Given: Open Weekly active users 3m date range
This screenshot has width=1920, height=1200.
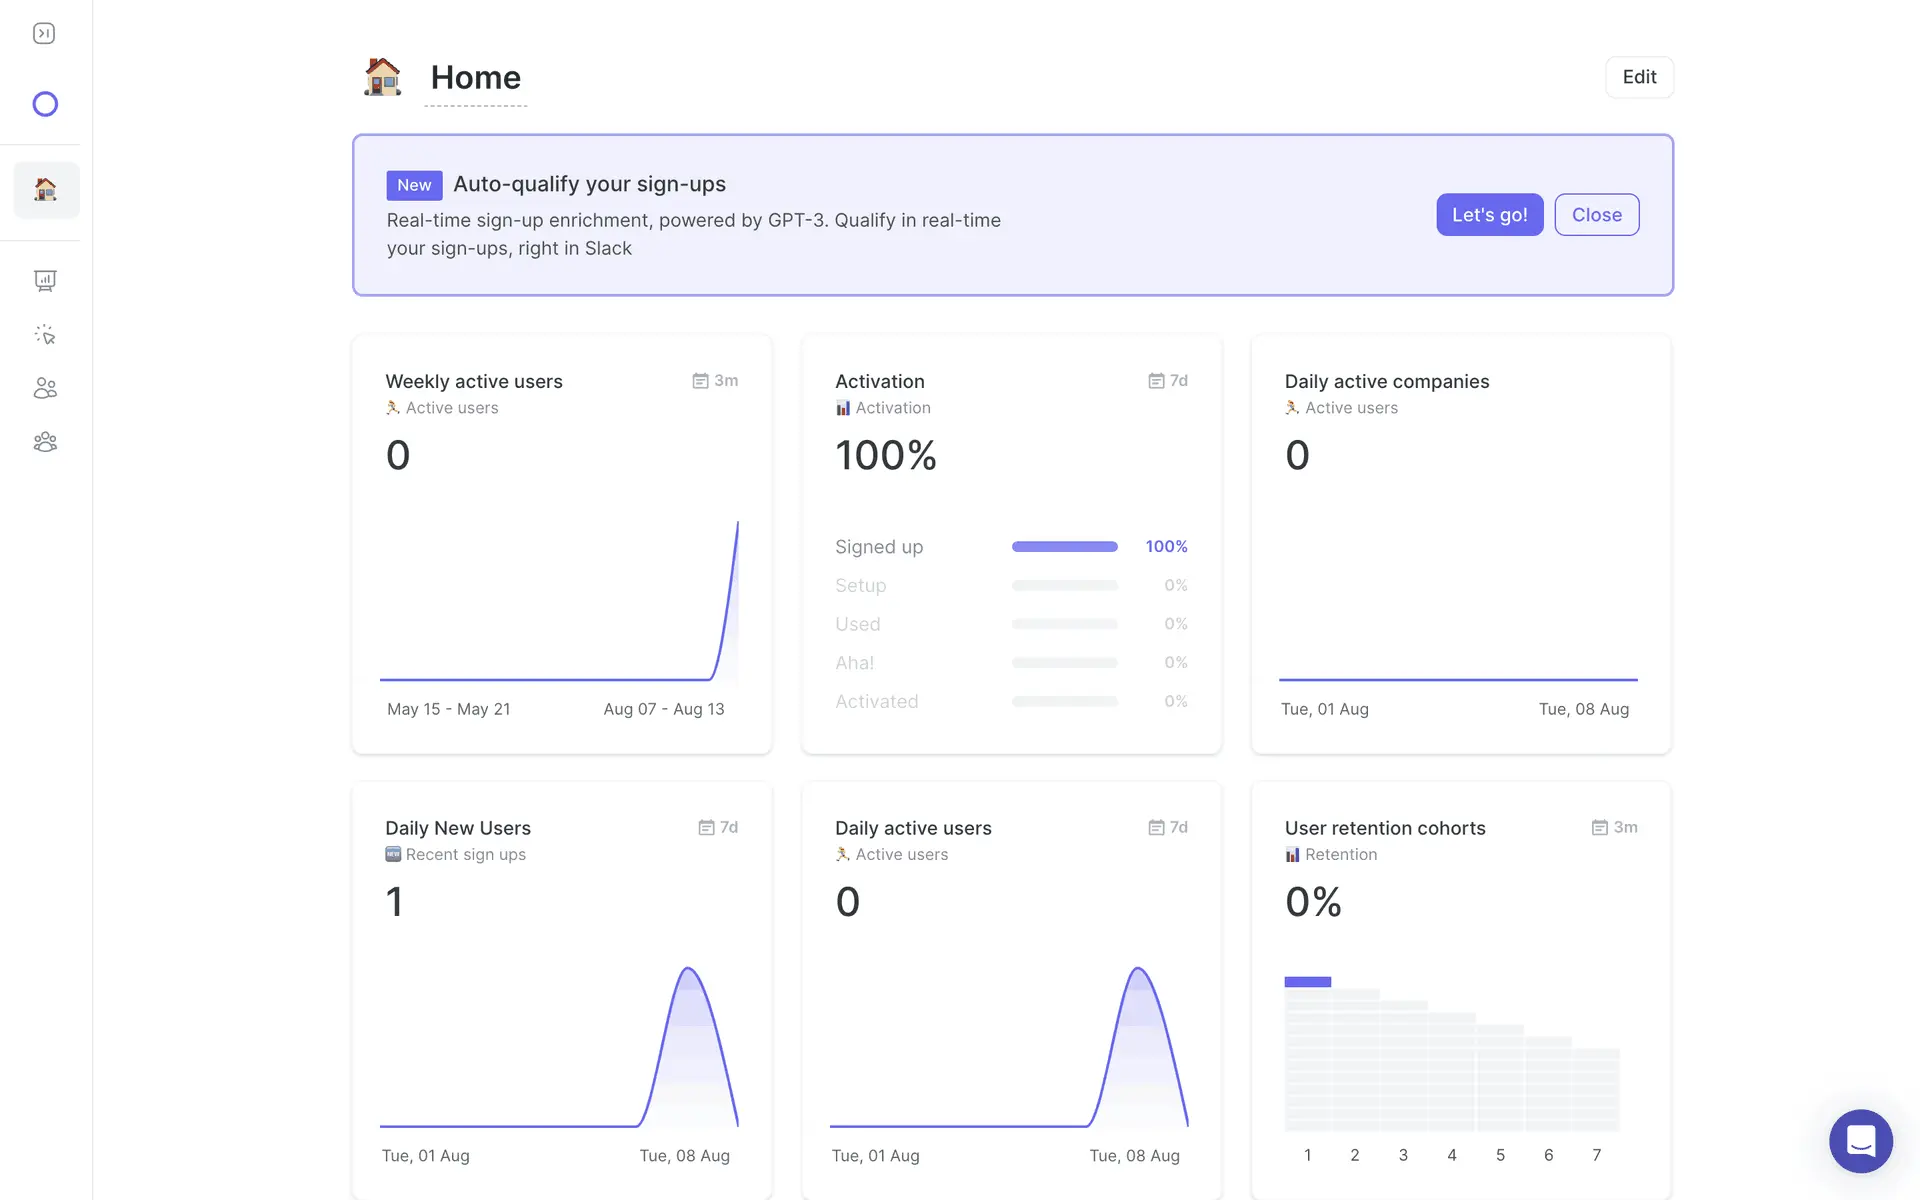Looking at the screenshot, I should (x=715, y=381).
